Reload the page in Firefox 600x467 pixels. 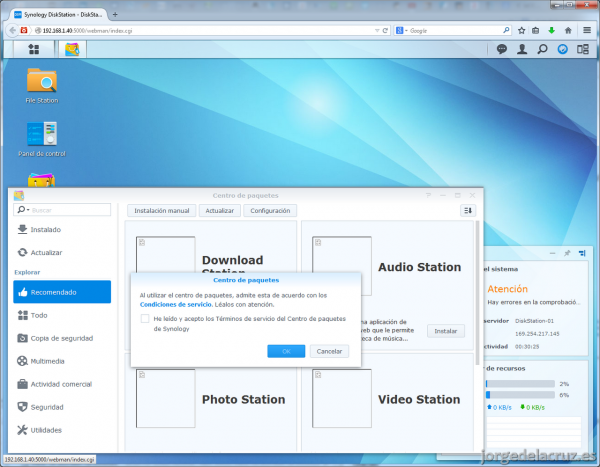[385, 31]
